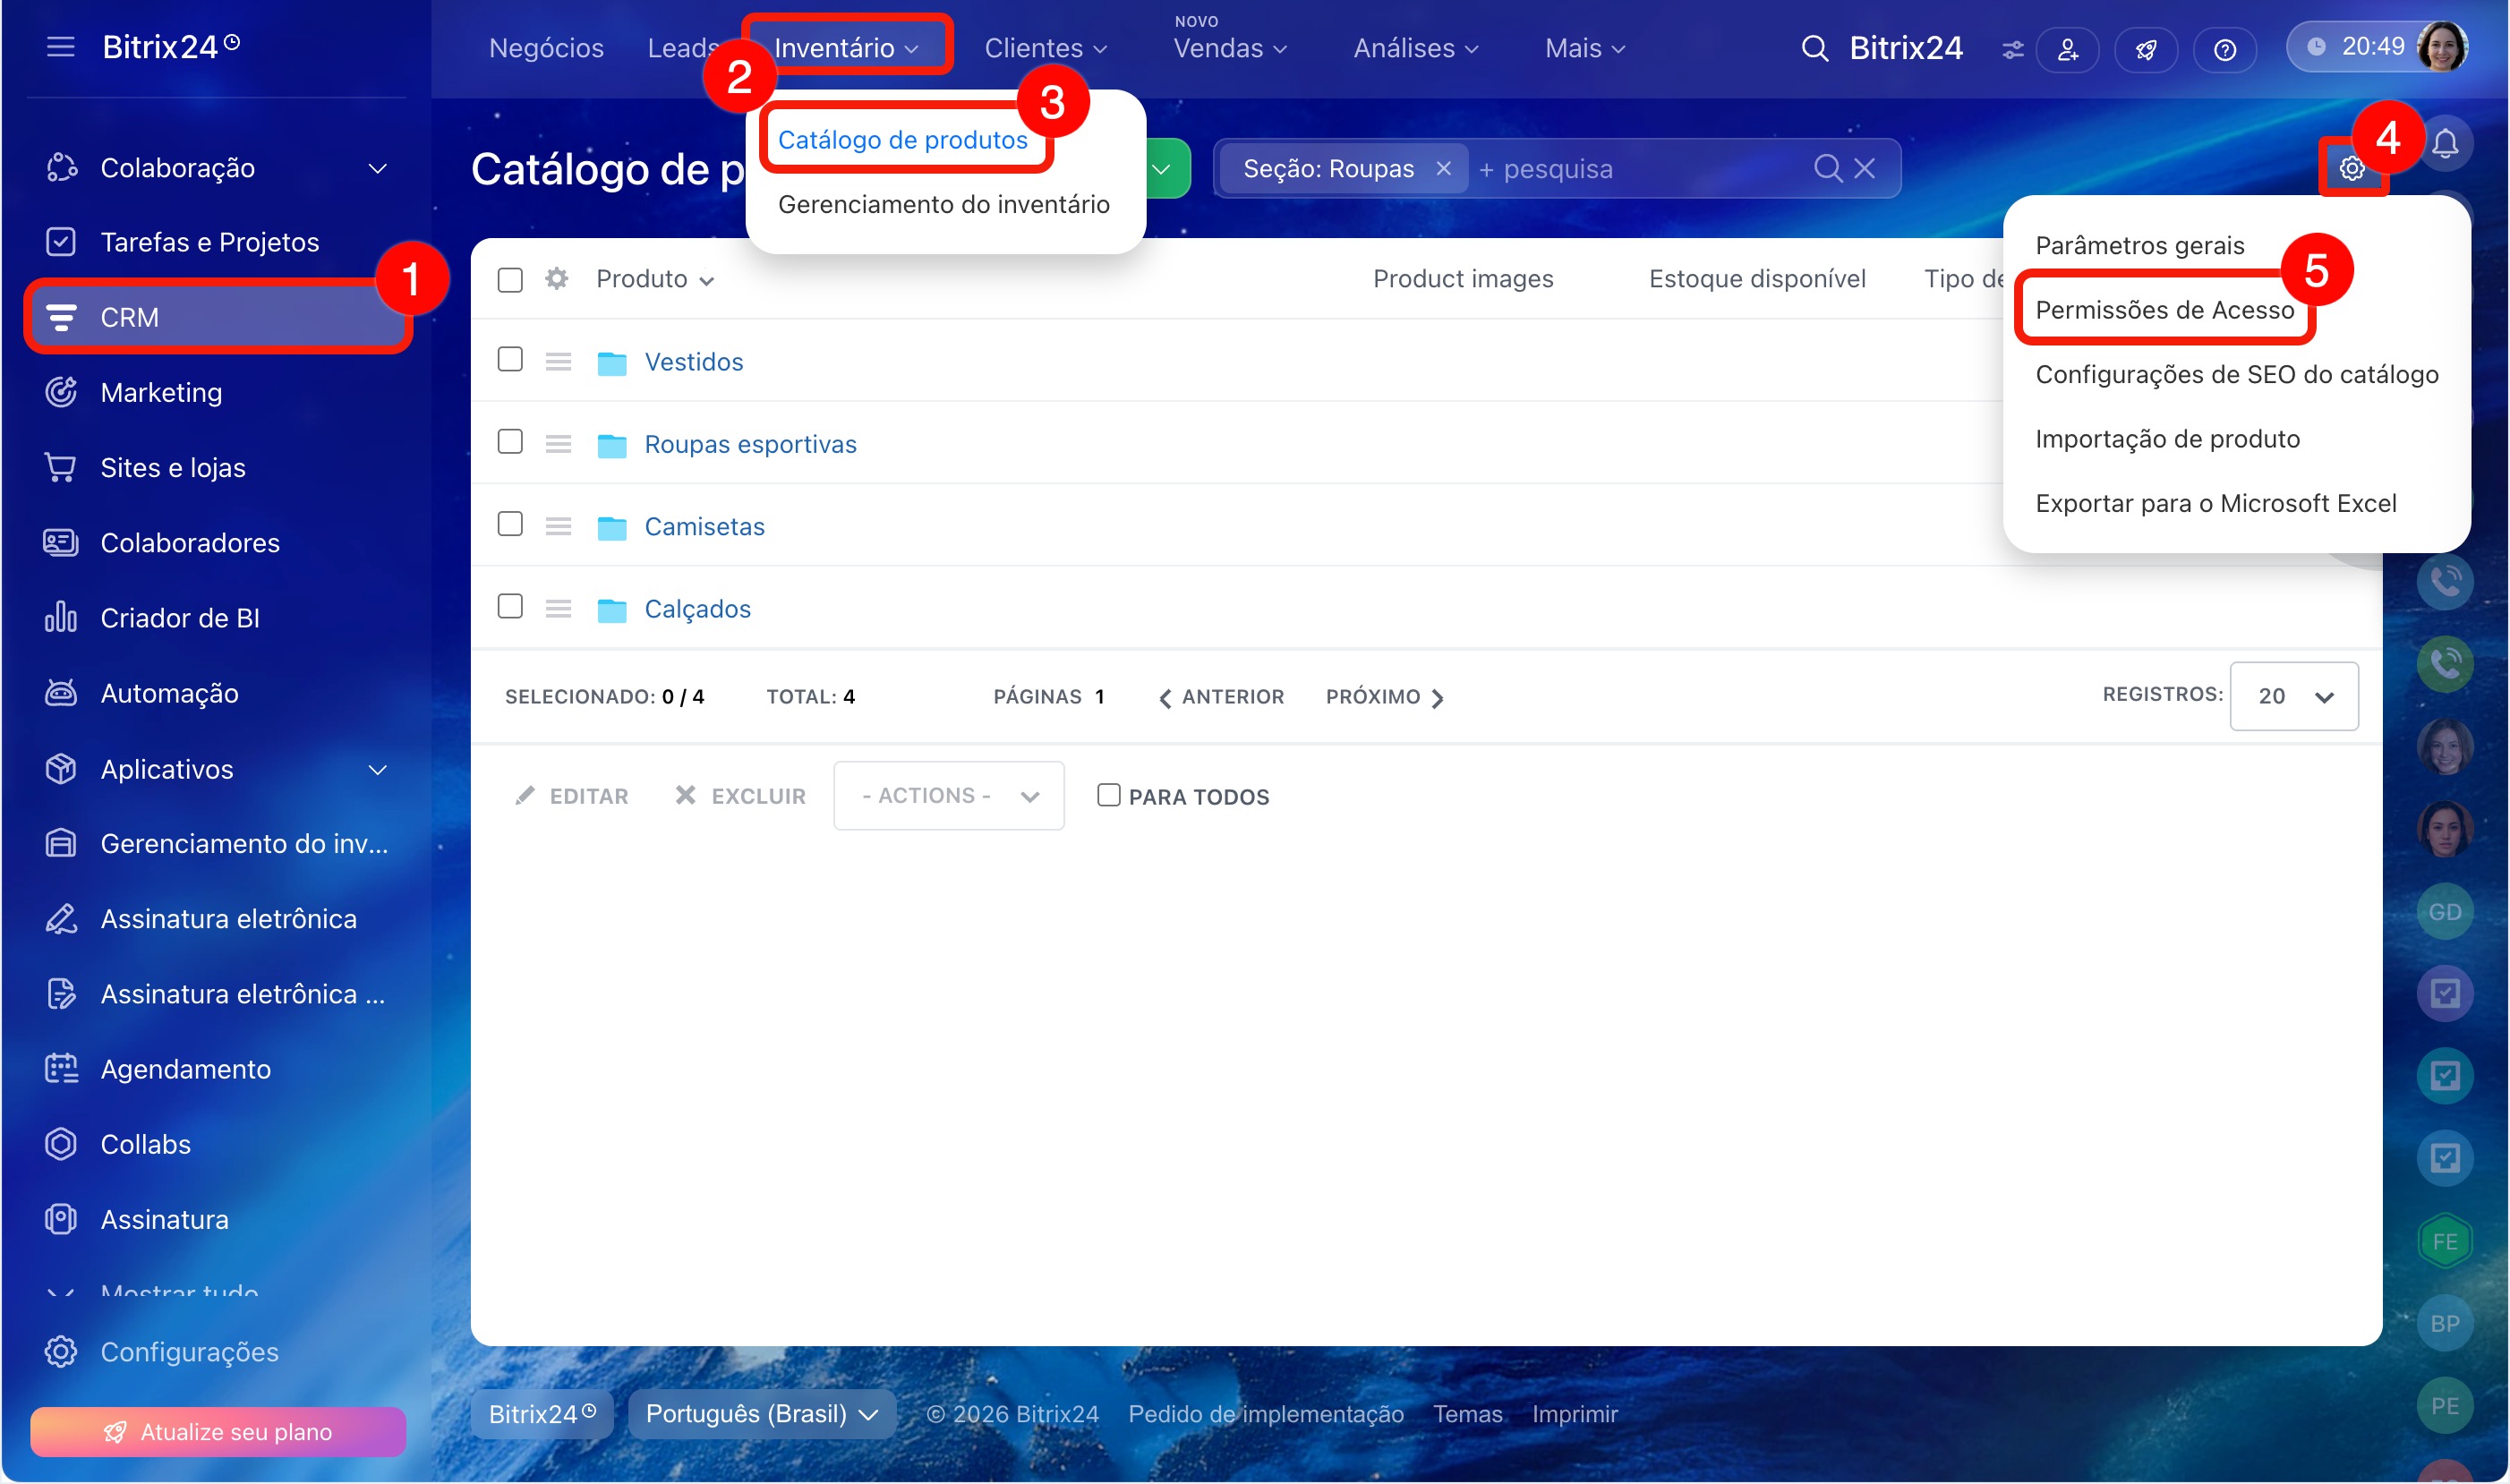Viewport: 2510px width, 1484px height.
Task: Click the notifications bell icon
Action: tap(2445, 144)
